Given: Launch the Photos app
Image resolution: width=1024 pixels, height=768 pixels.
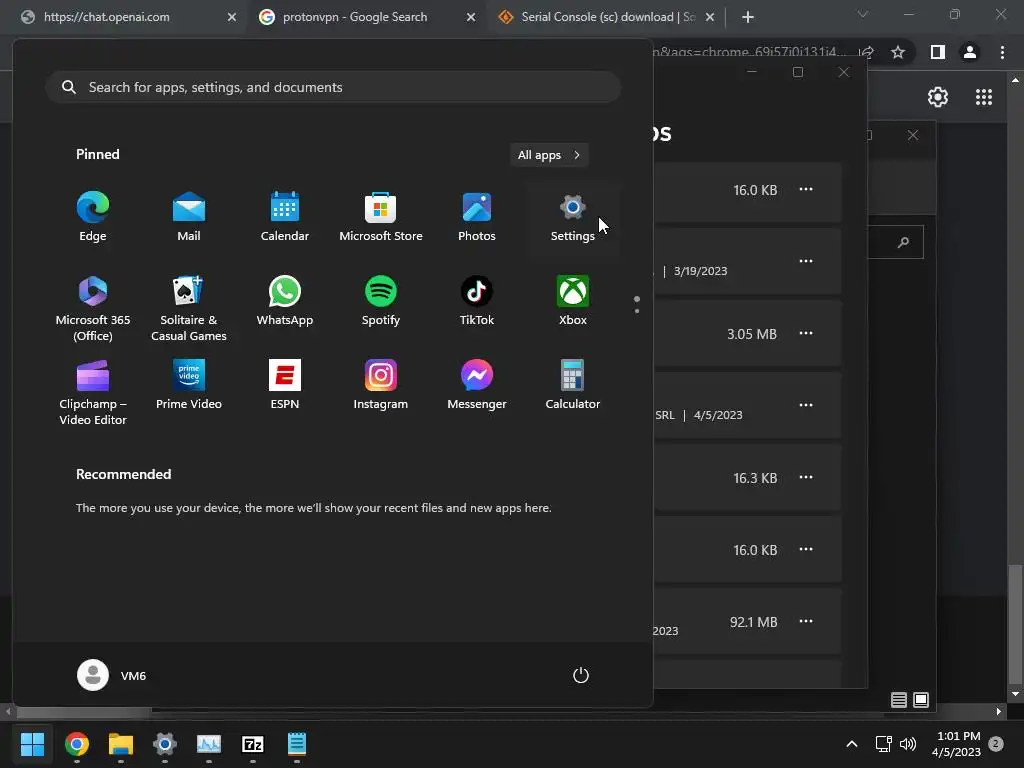Looking at the screenshot, I should coord(477,217).
